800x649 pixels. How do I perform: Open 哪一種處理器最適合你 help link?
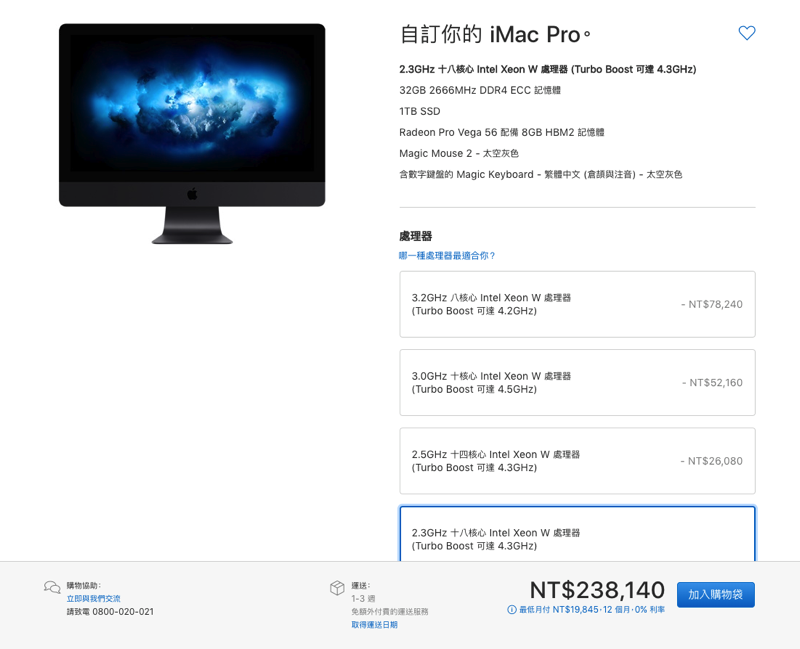447,256
